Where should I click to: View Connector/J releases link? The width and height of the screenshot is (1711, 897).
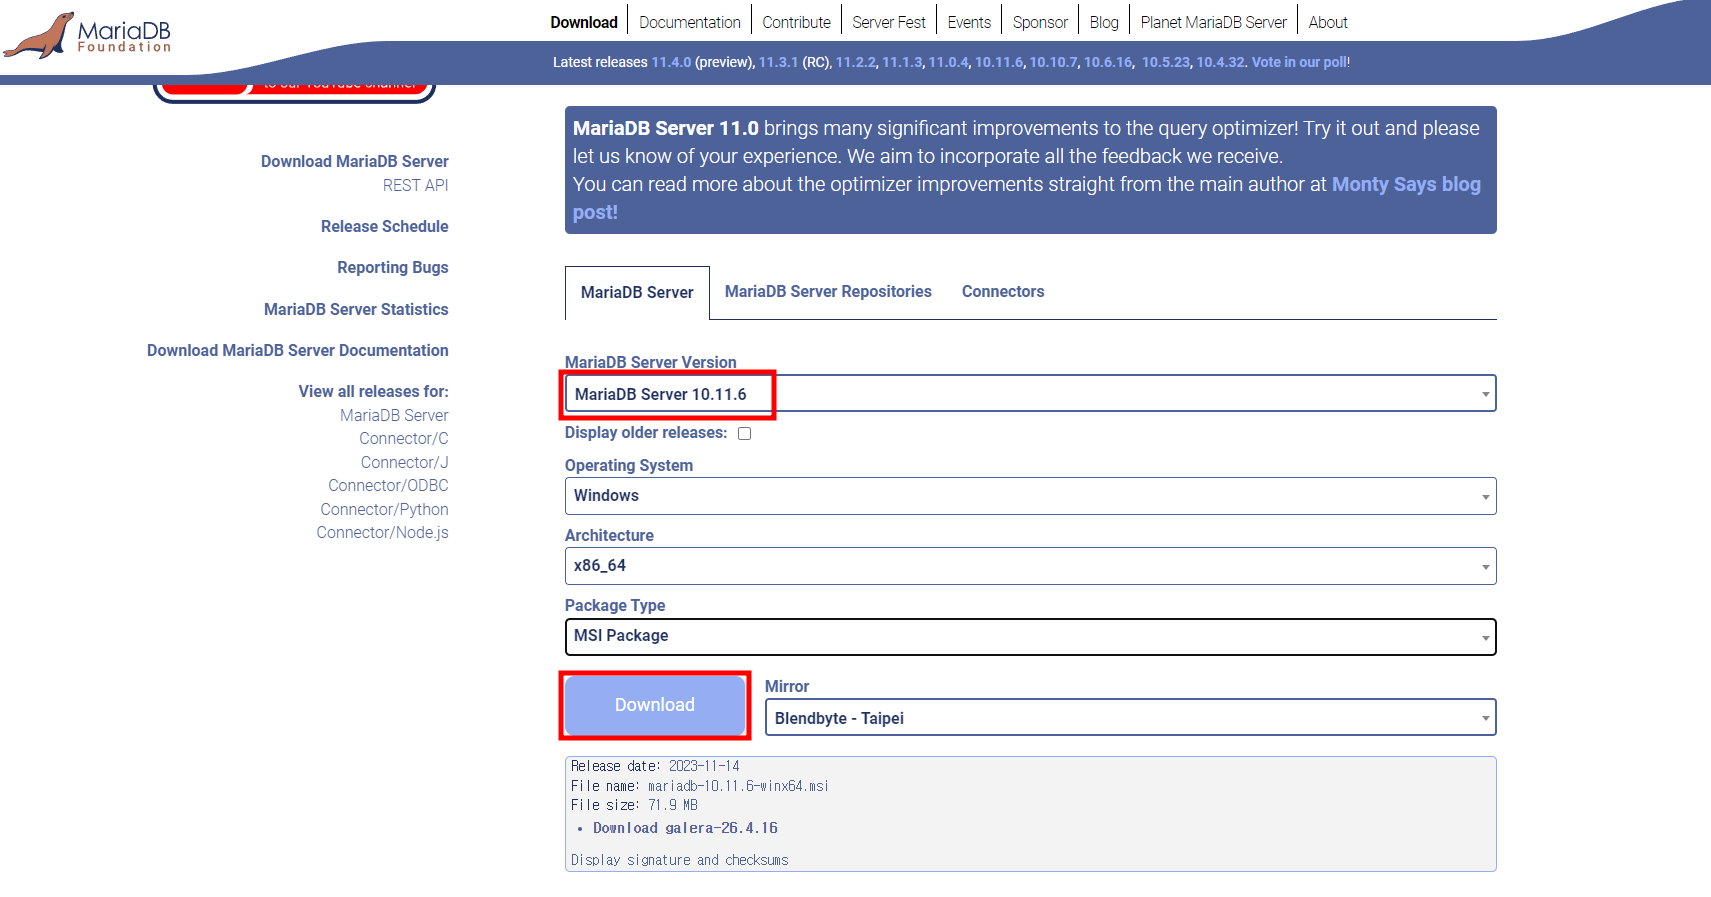click(404, 462)
